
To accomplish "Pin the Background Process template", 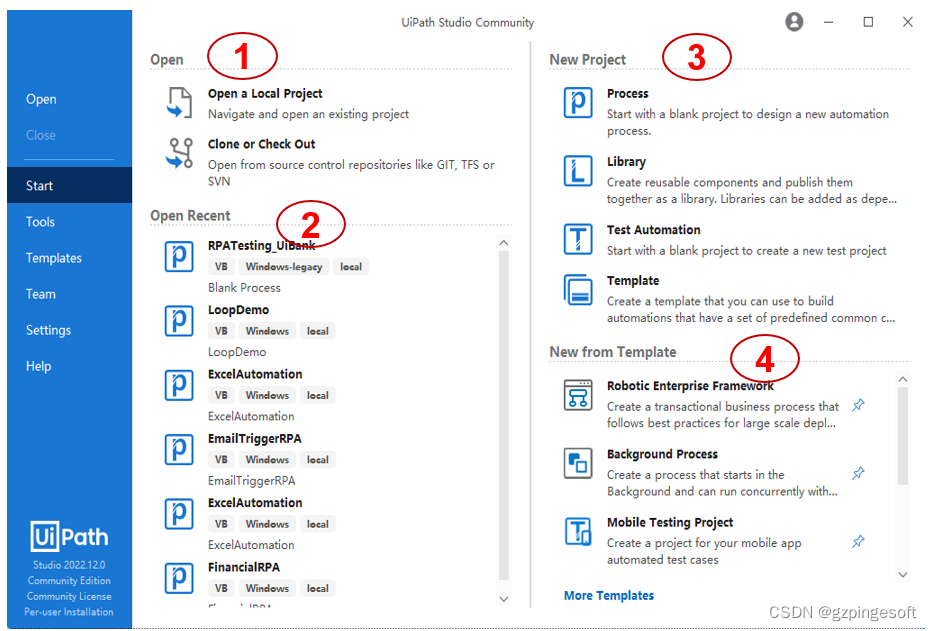I will (858, 474).
